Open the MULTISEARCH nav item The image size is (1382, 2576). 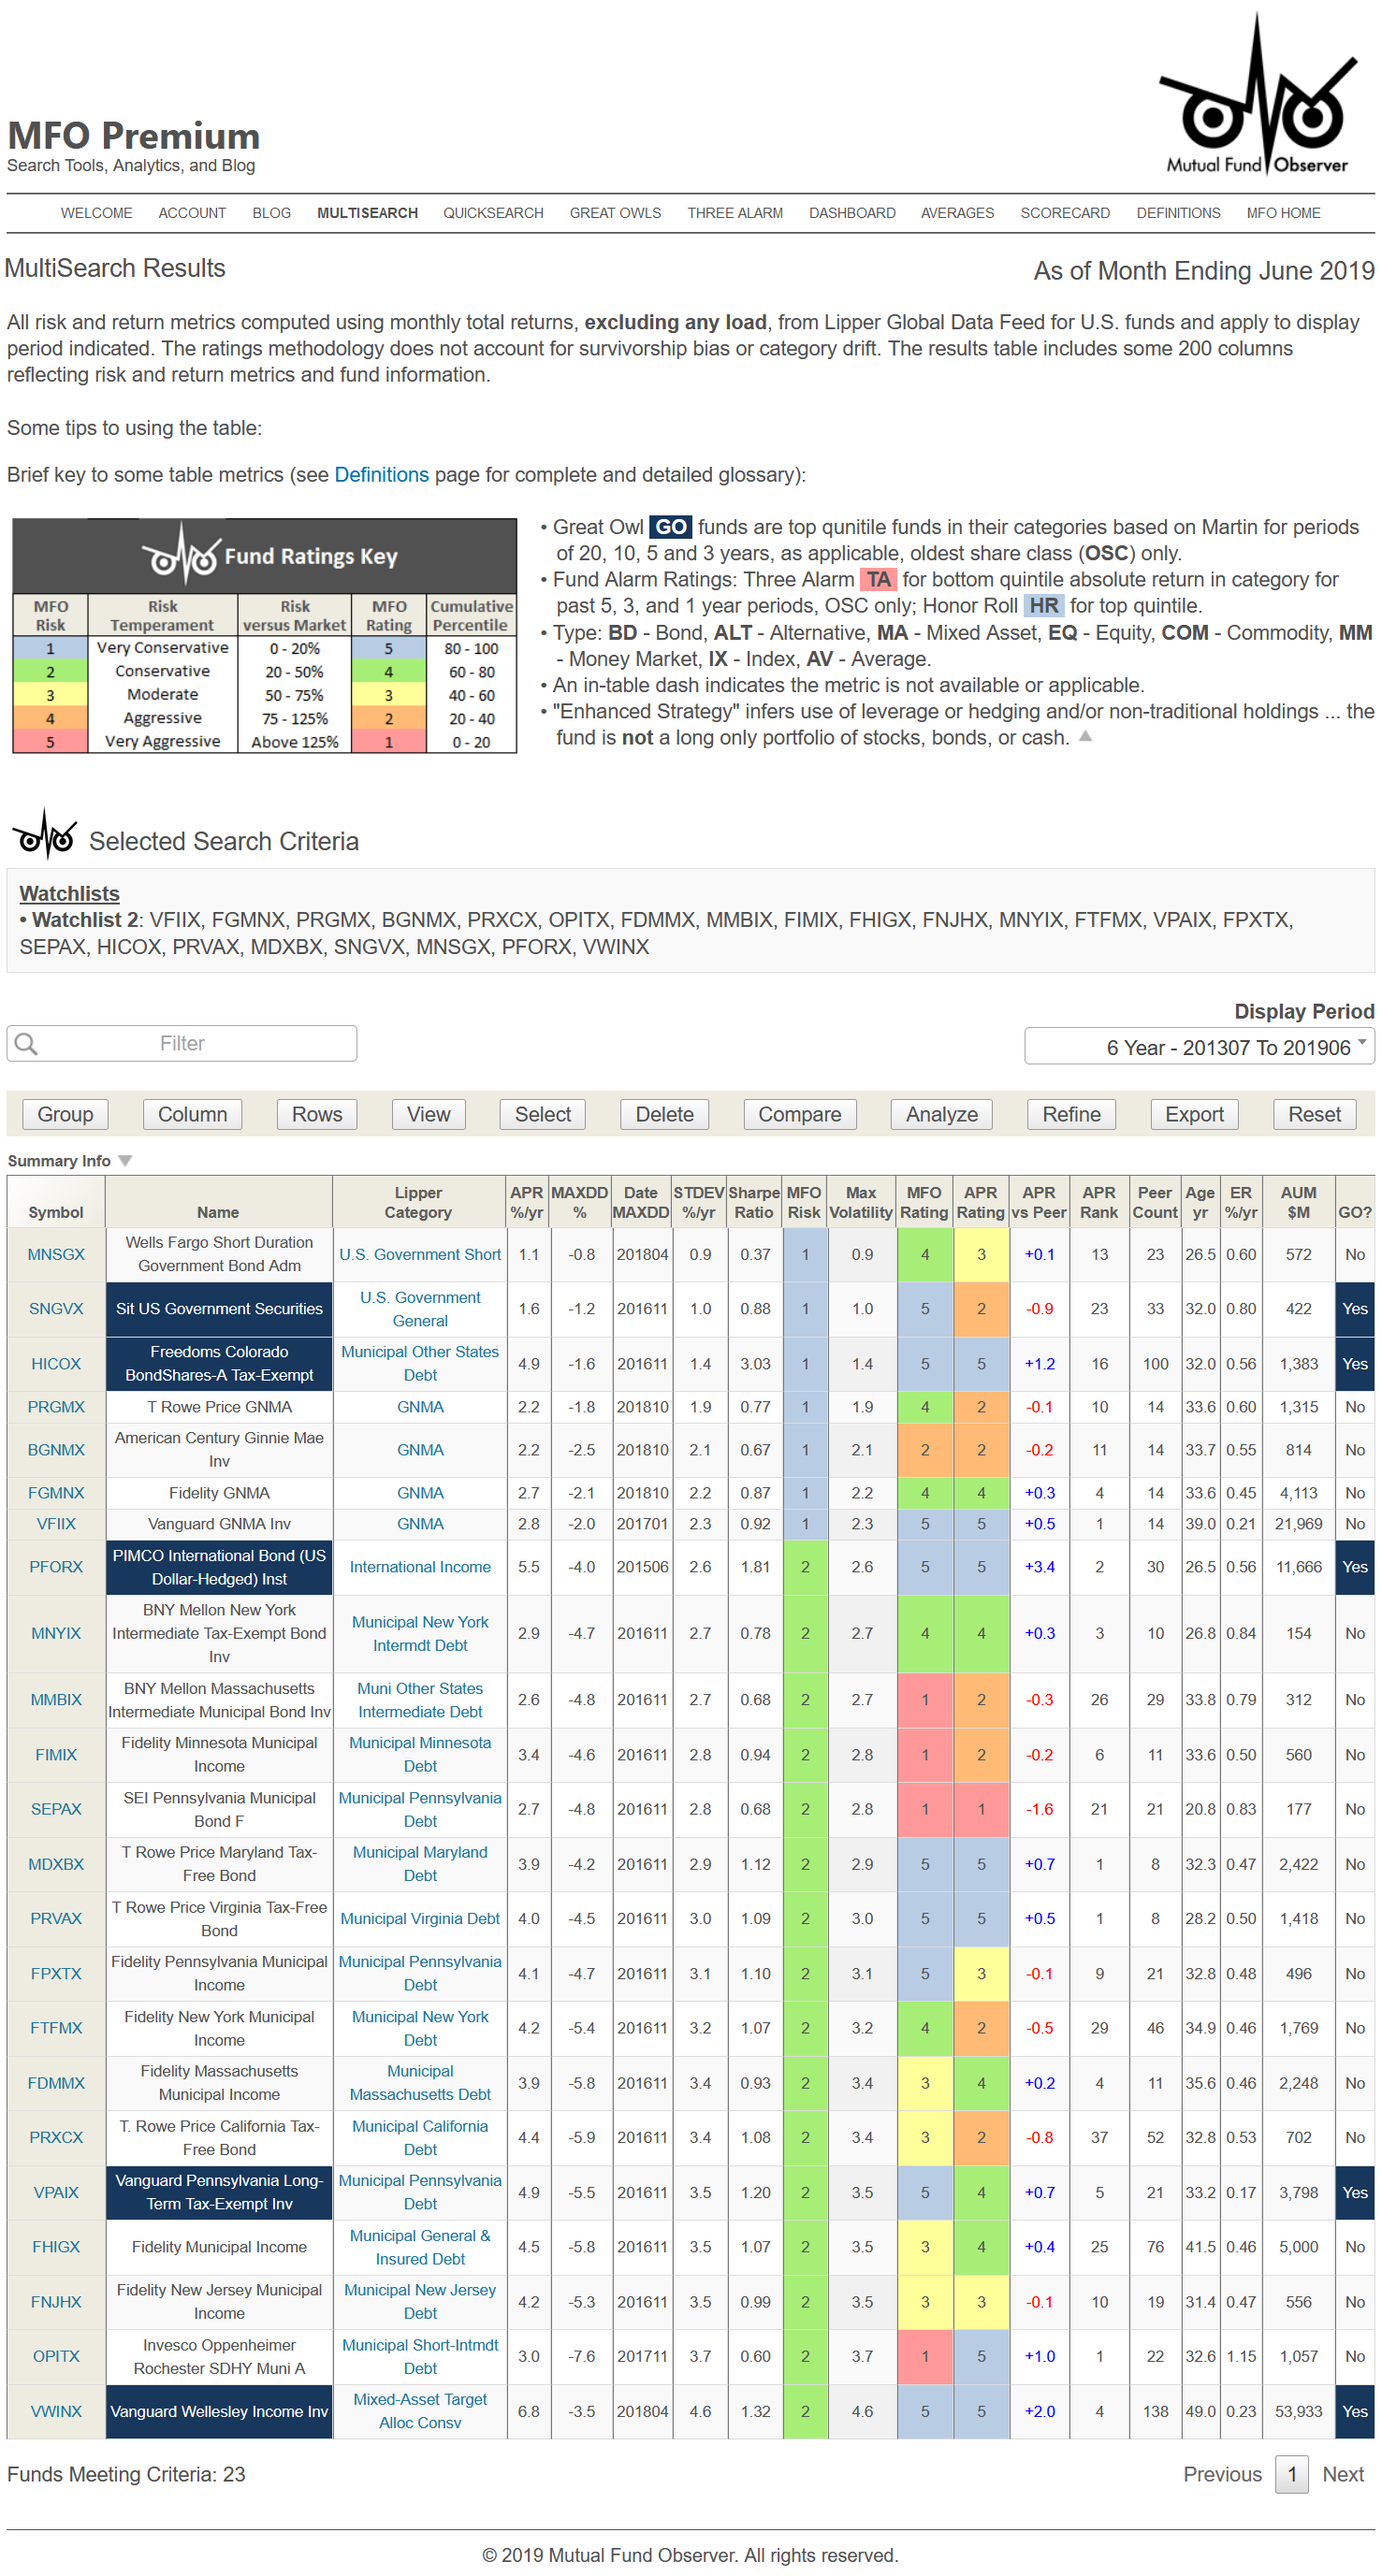click(367, 213)
